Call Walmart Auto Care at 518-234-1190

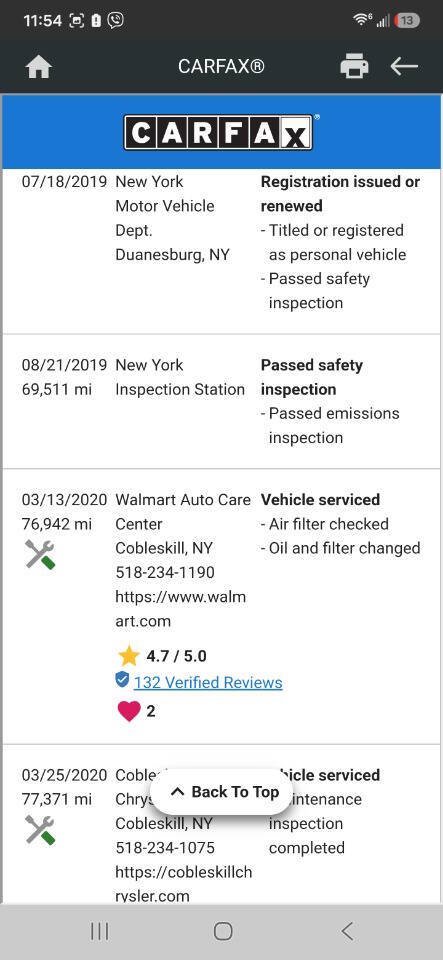(x=165, y=572)
